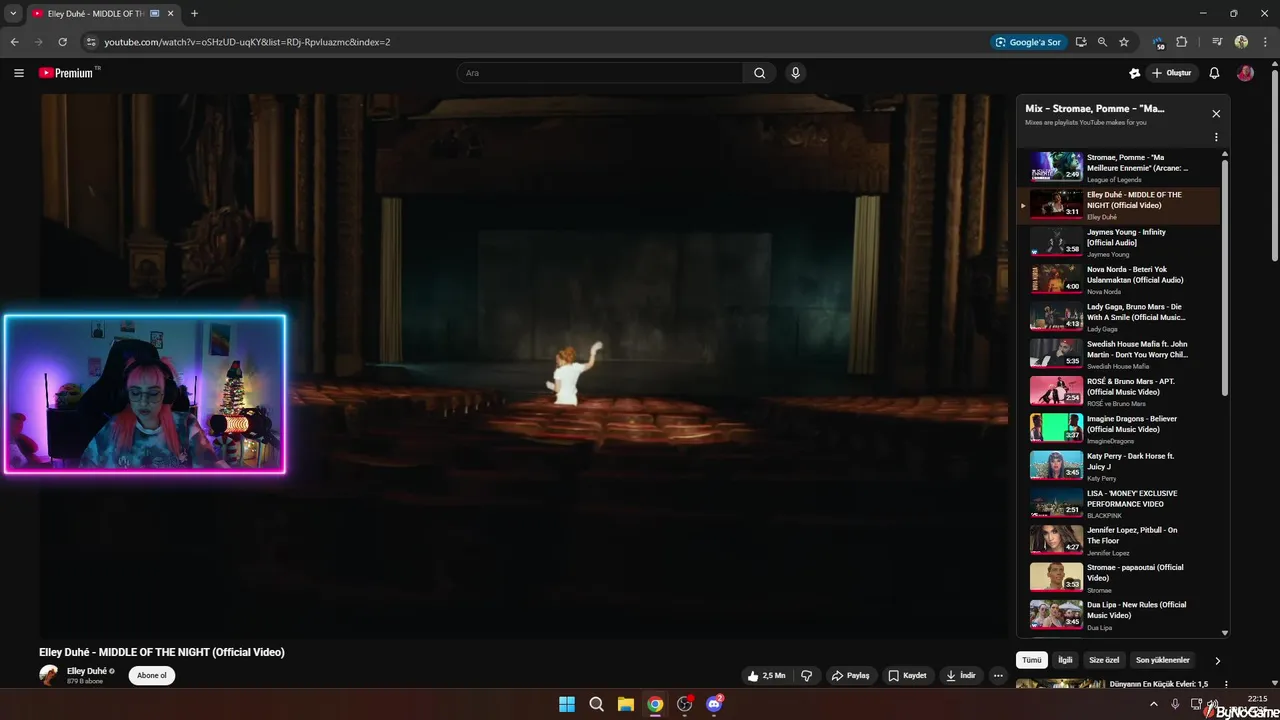Screen dimensions: 1280x720
Task: Bookmark this page with the star
Action: pyautogui.click(x=1124, y=42)
